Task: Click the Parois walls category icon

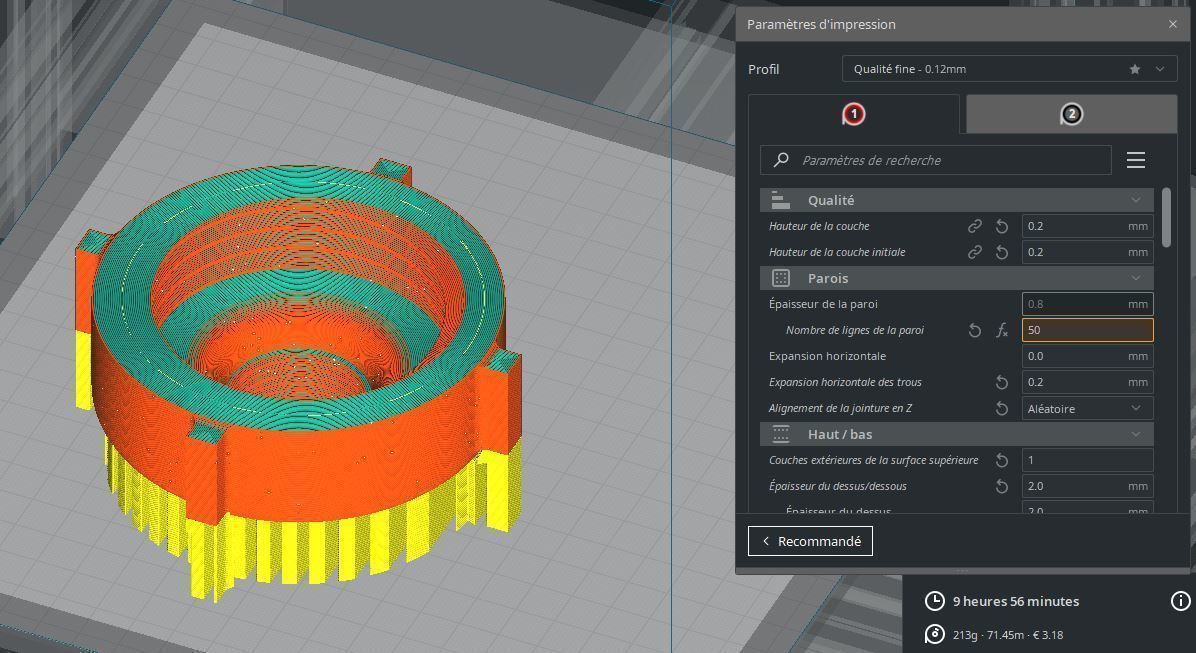Action: (x=780, y=278)
